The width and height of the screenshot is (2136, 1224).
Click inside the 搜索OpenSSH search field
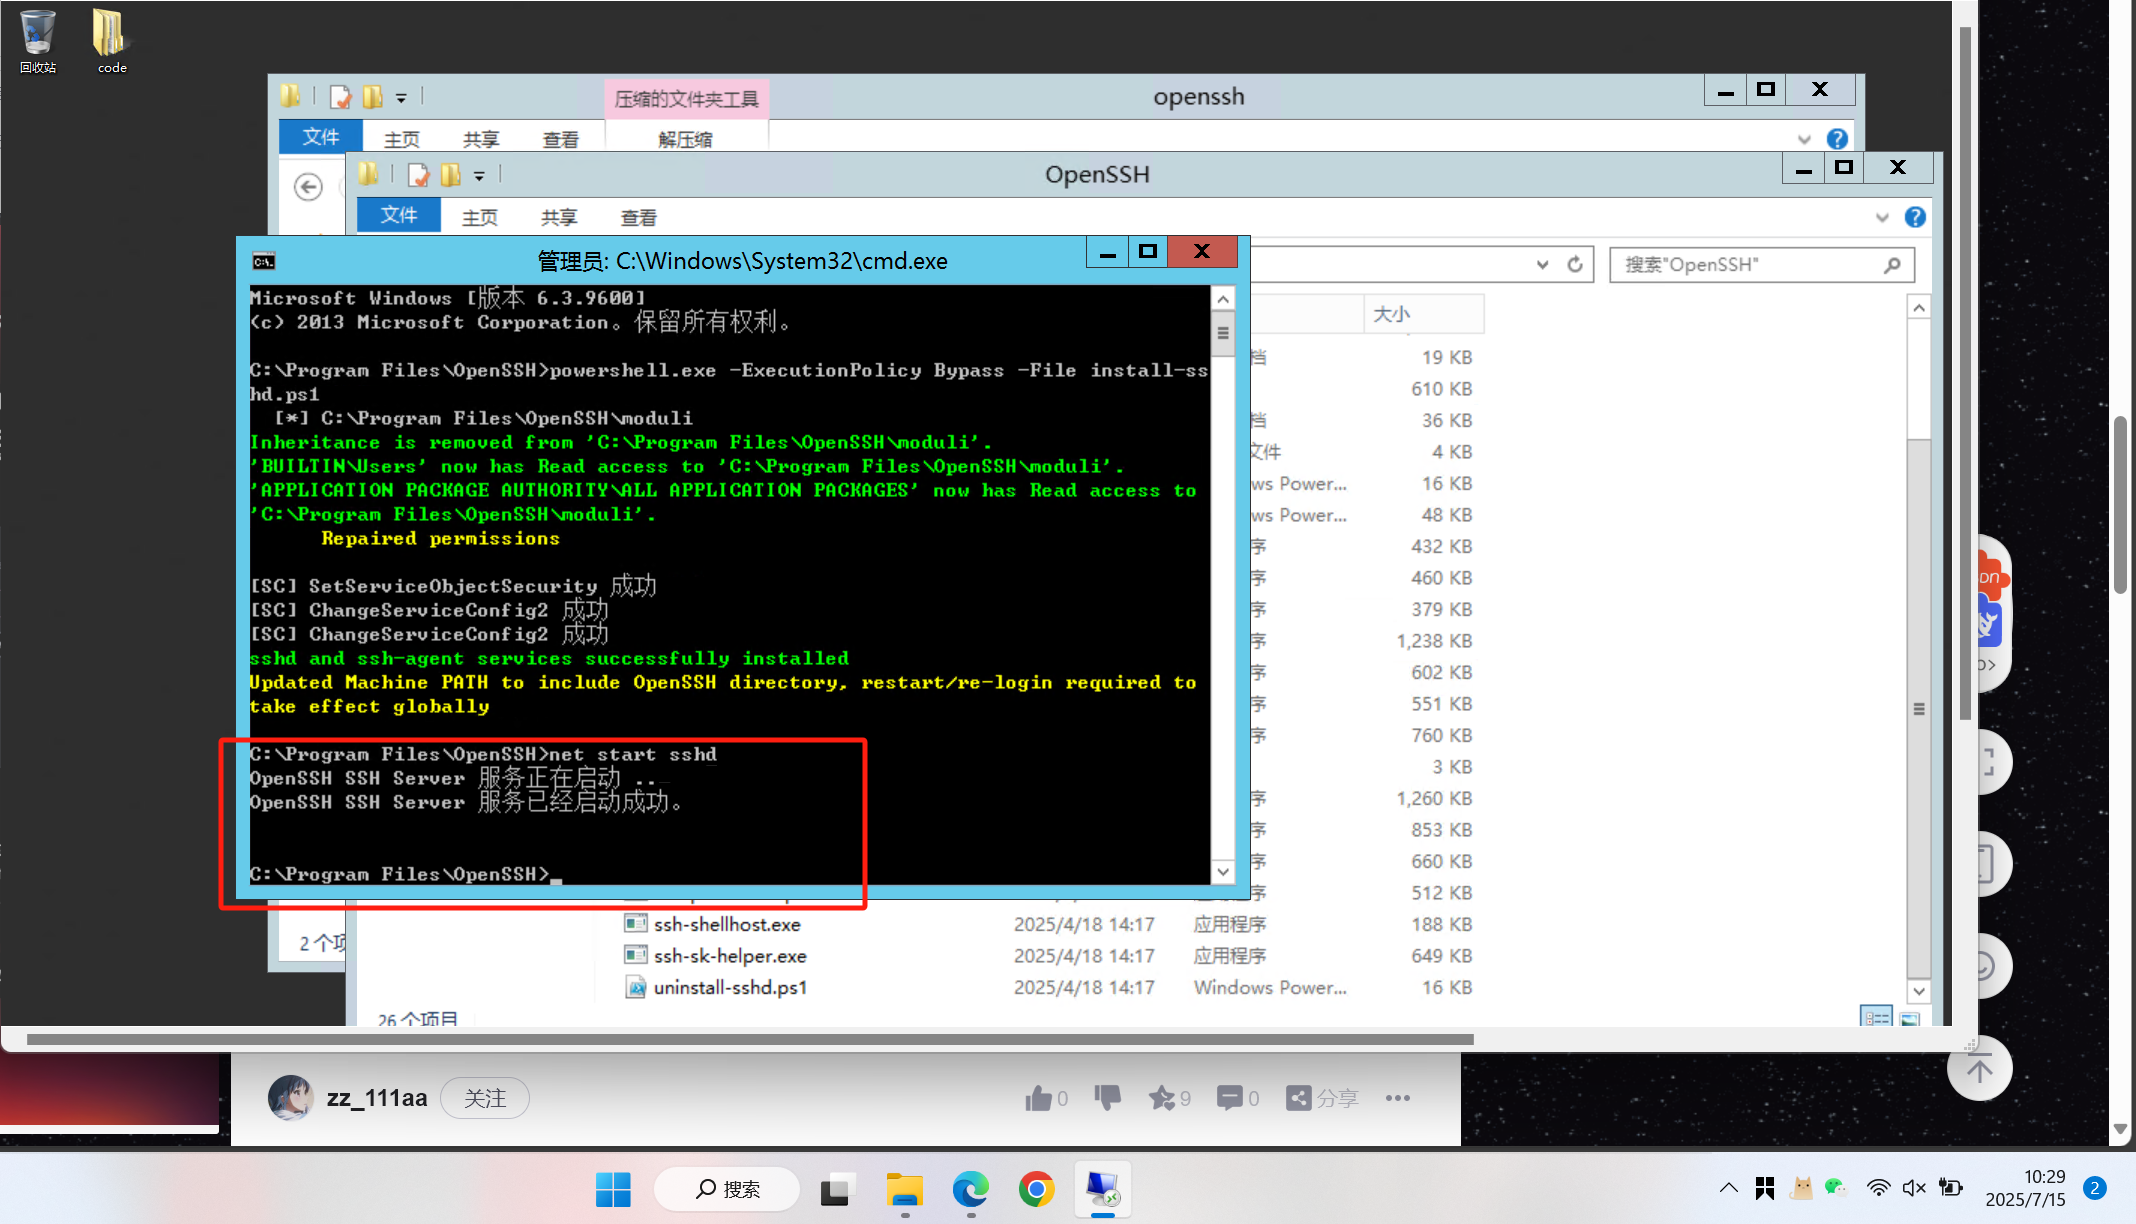coord(1750,265)
